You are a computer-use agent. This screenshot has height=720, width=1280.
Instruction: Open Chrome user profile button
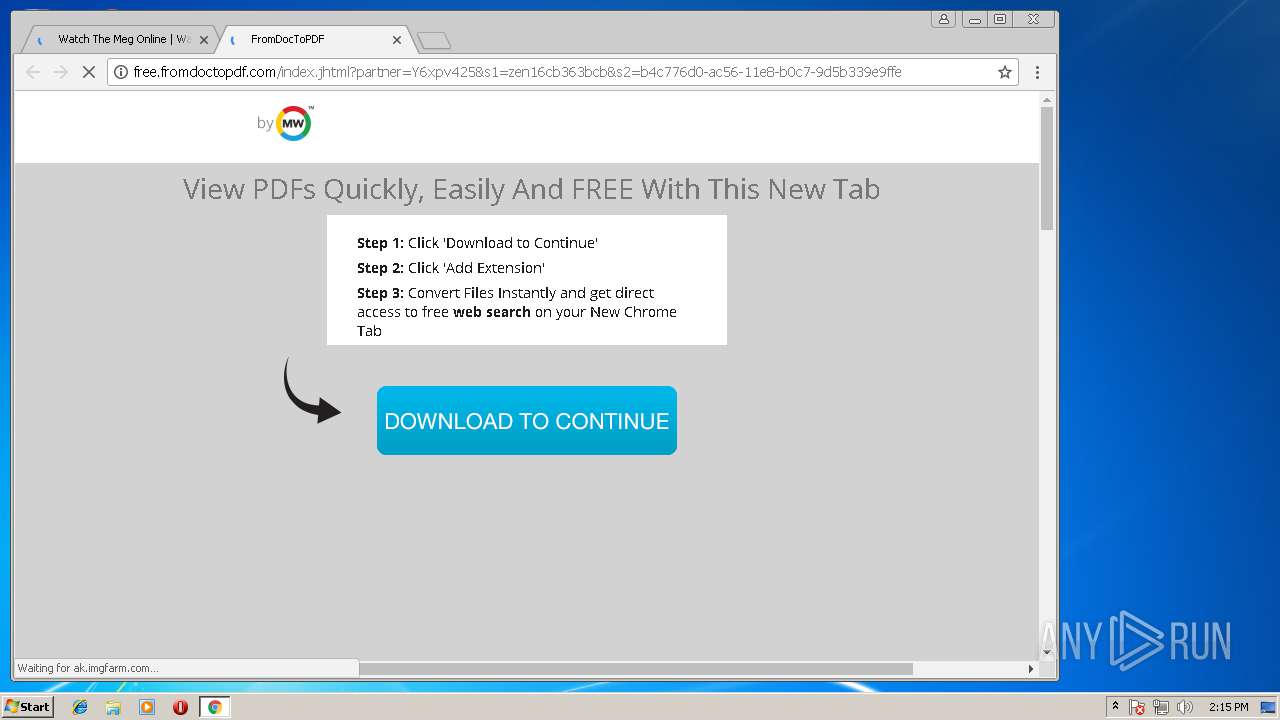pyautogui.click(x=943, y=19)
